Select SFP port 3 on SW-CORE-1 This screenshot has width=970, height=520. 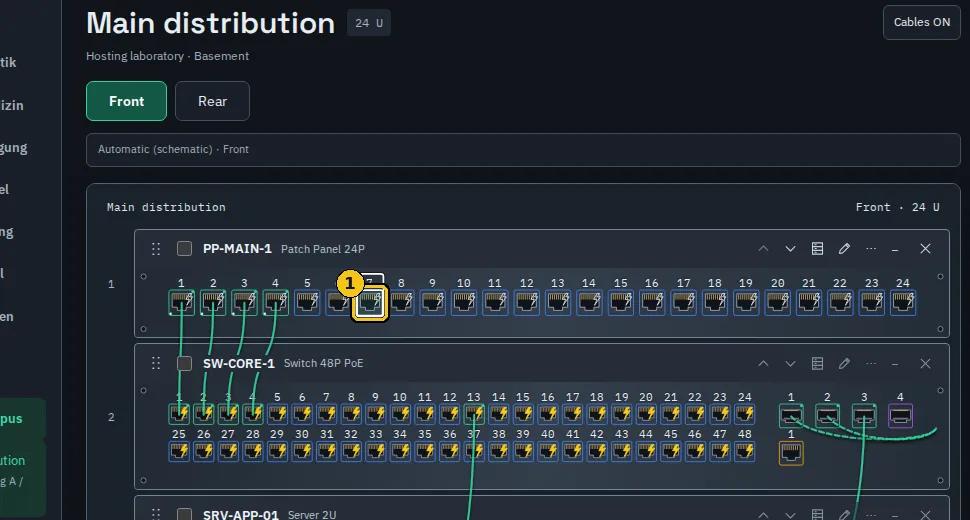pyautogui.click(x=864, y=416)
